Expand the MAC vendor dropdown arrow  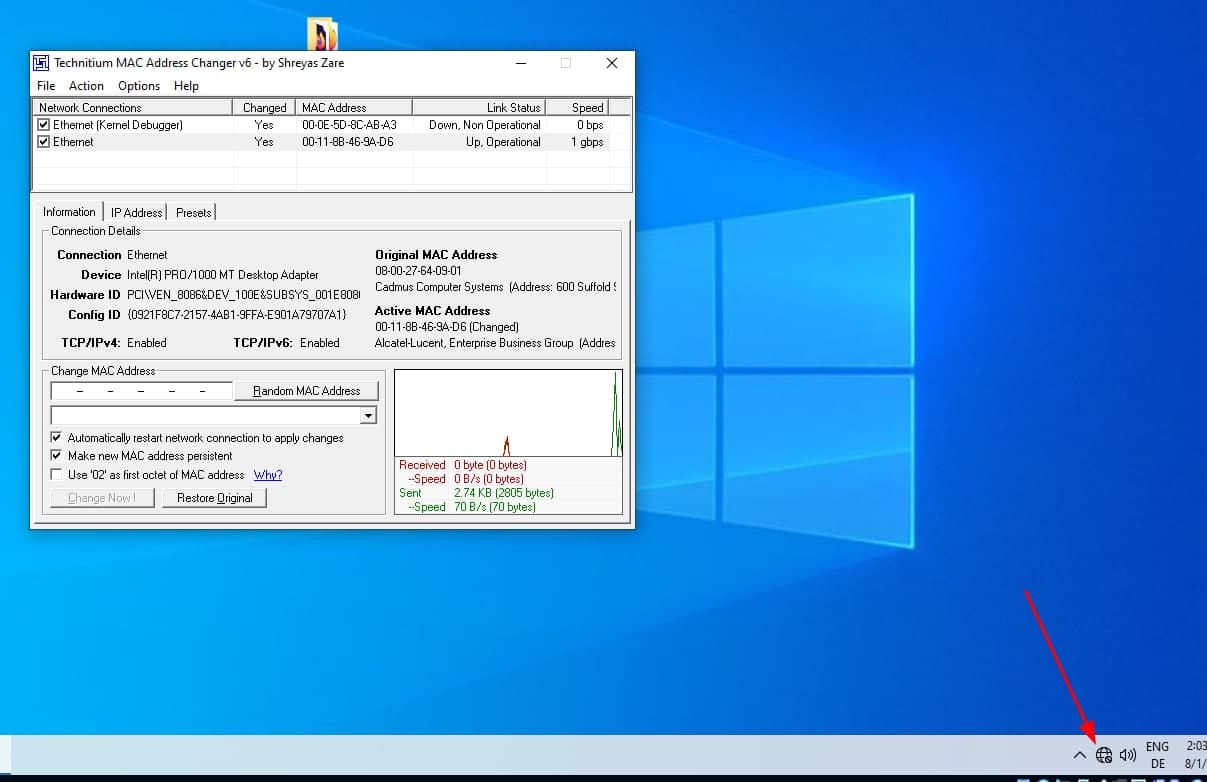pos(368,415)
